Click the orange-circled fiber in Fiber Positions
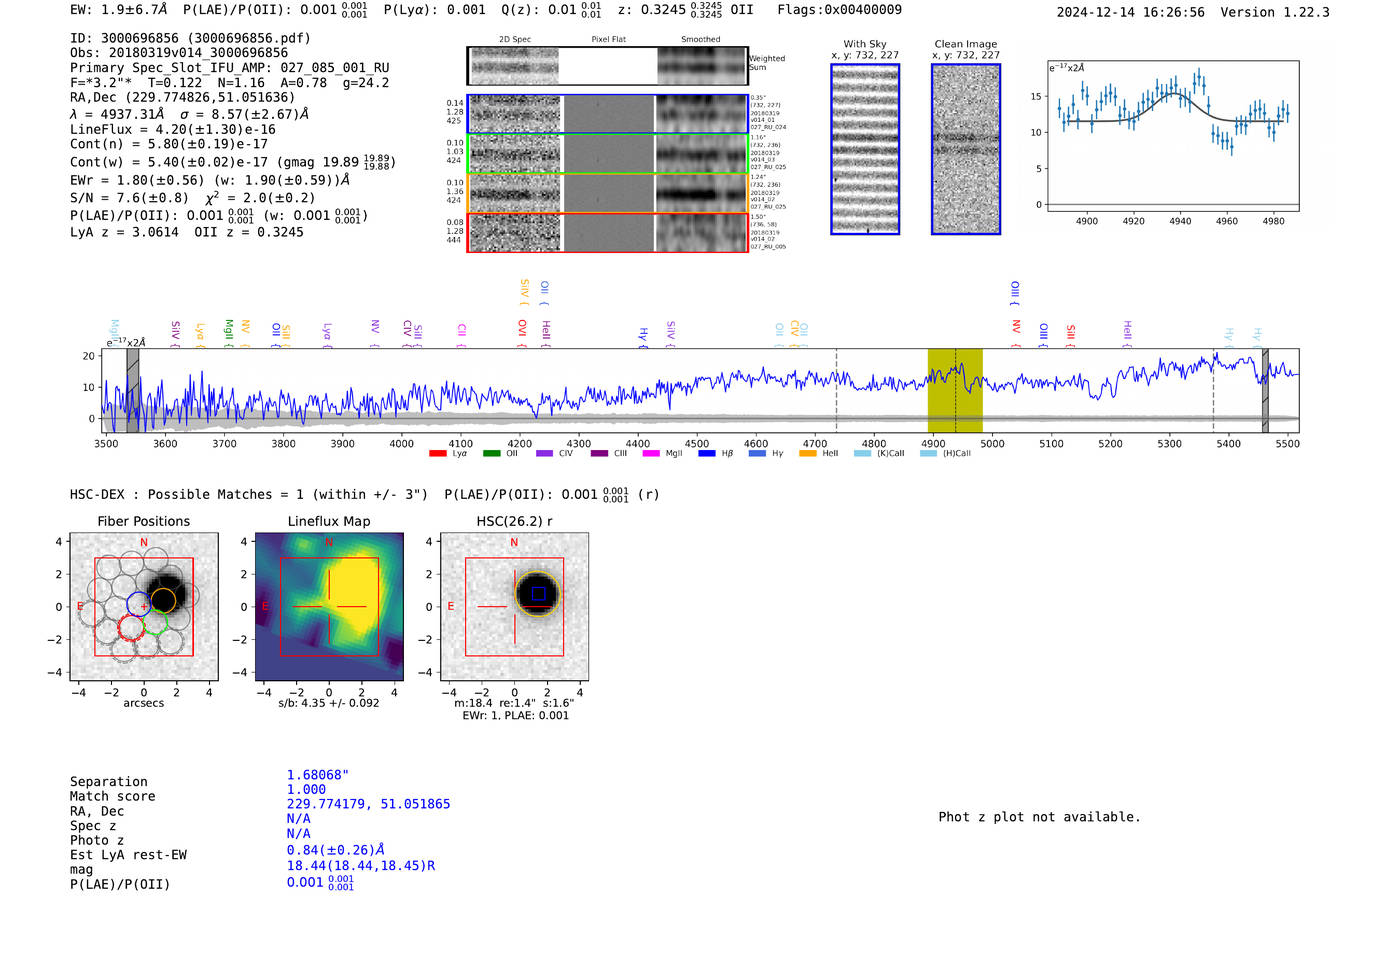The image size is (1400, 953). (163, 599)
